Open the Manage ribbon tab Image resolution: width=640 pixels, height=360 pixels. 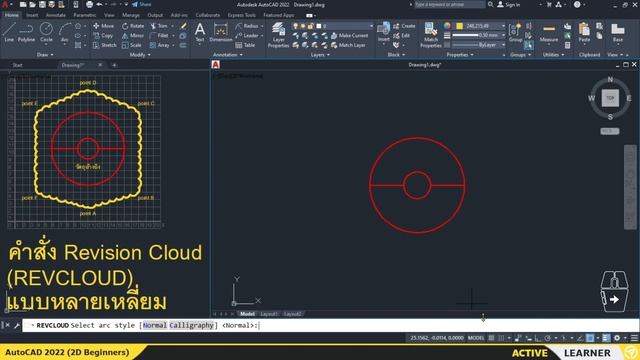[131, 15]
